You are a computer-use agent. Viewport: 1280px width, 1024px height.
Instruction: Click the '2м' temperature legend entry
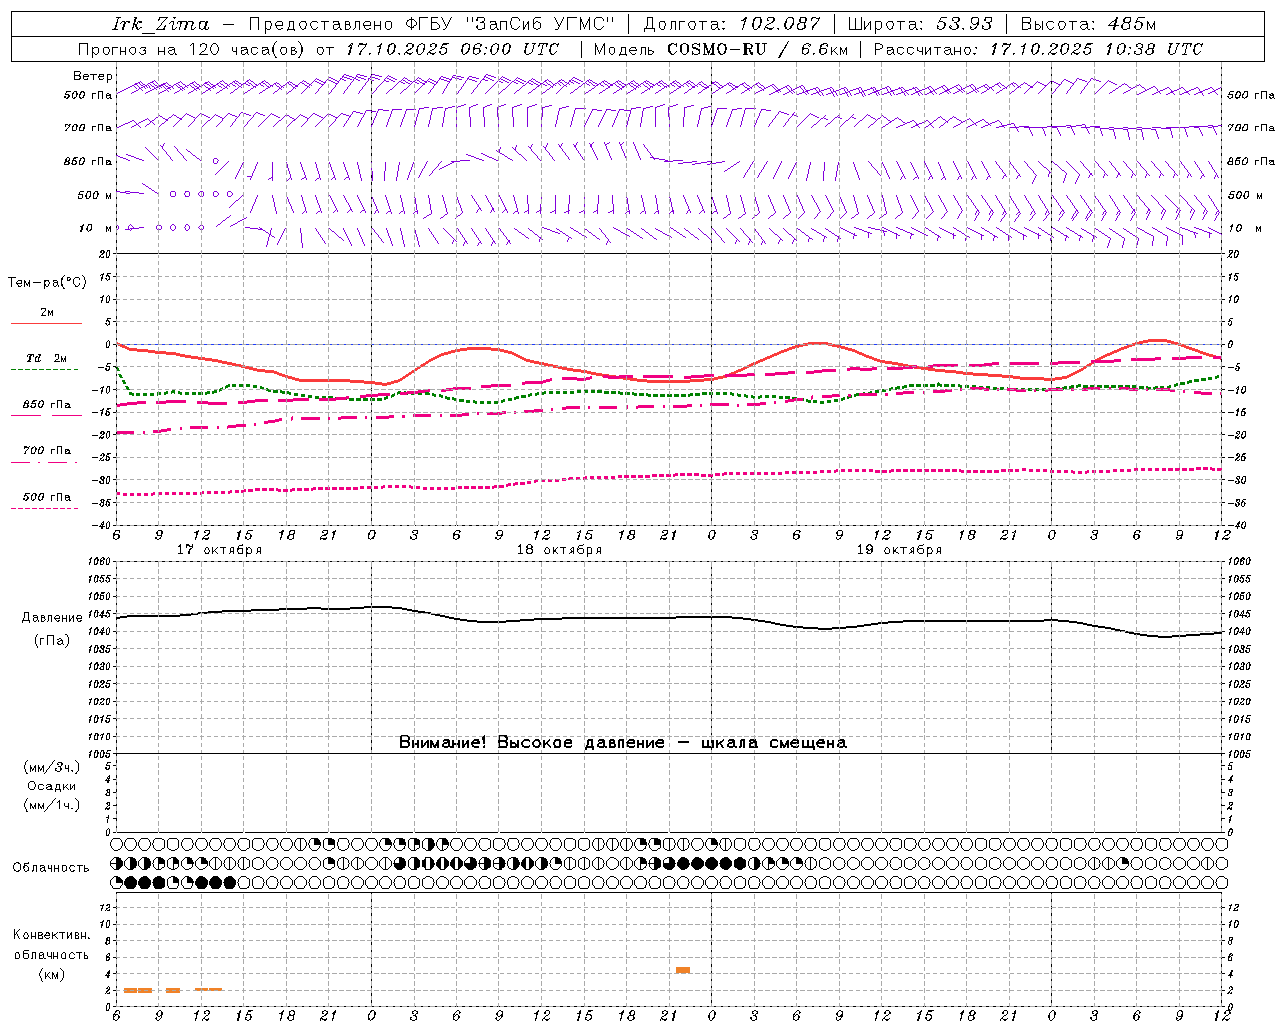(x=47, y=313)
